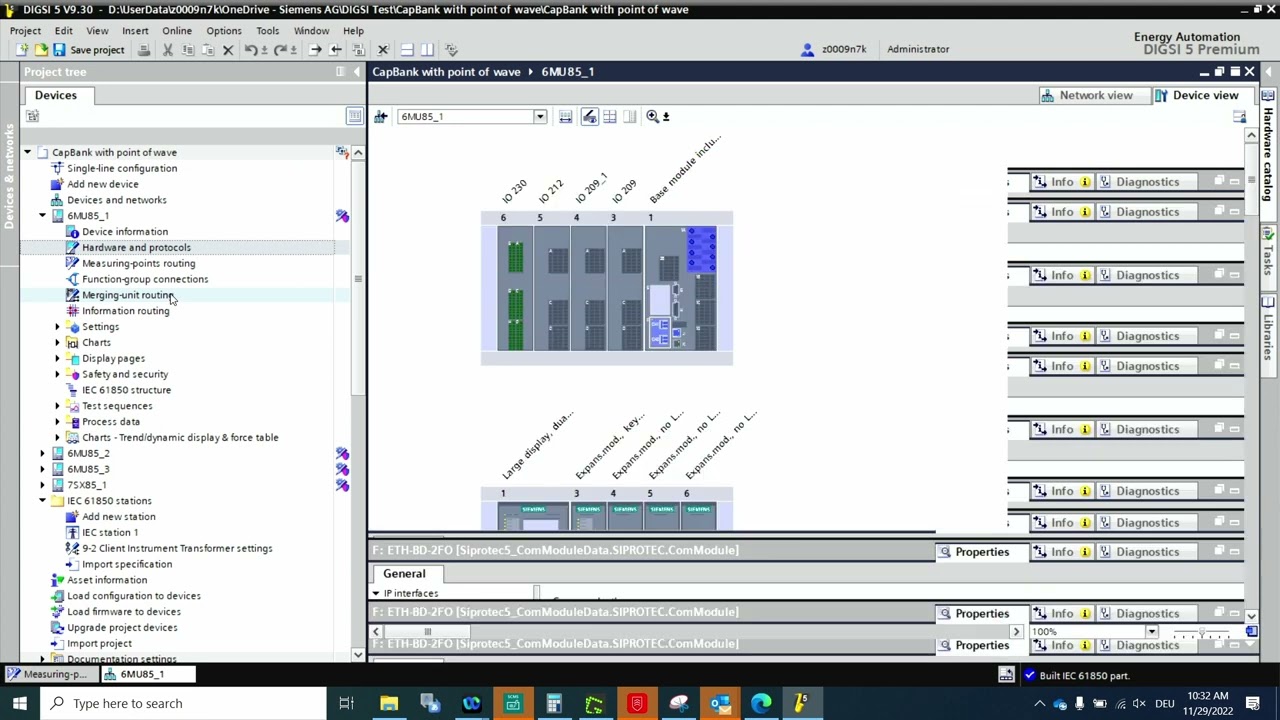Expand the Test sequences node

point(58,406)
